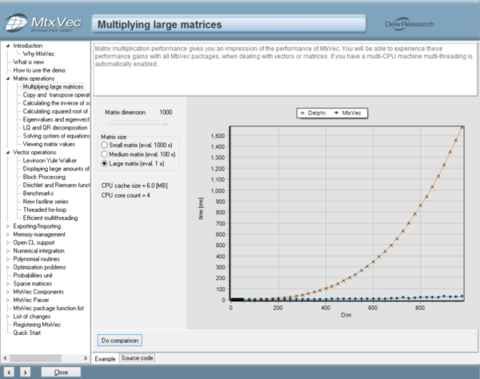
Task: Click the DewResearch logo
Action: tap(409, 24)
